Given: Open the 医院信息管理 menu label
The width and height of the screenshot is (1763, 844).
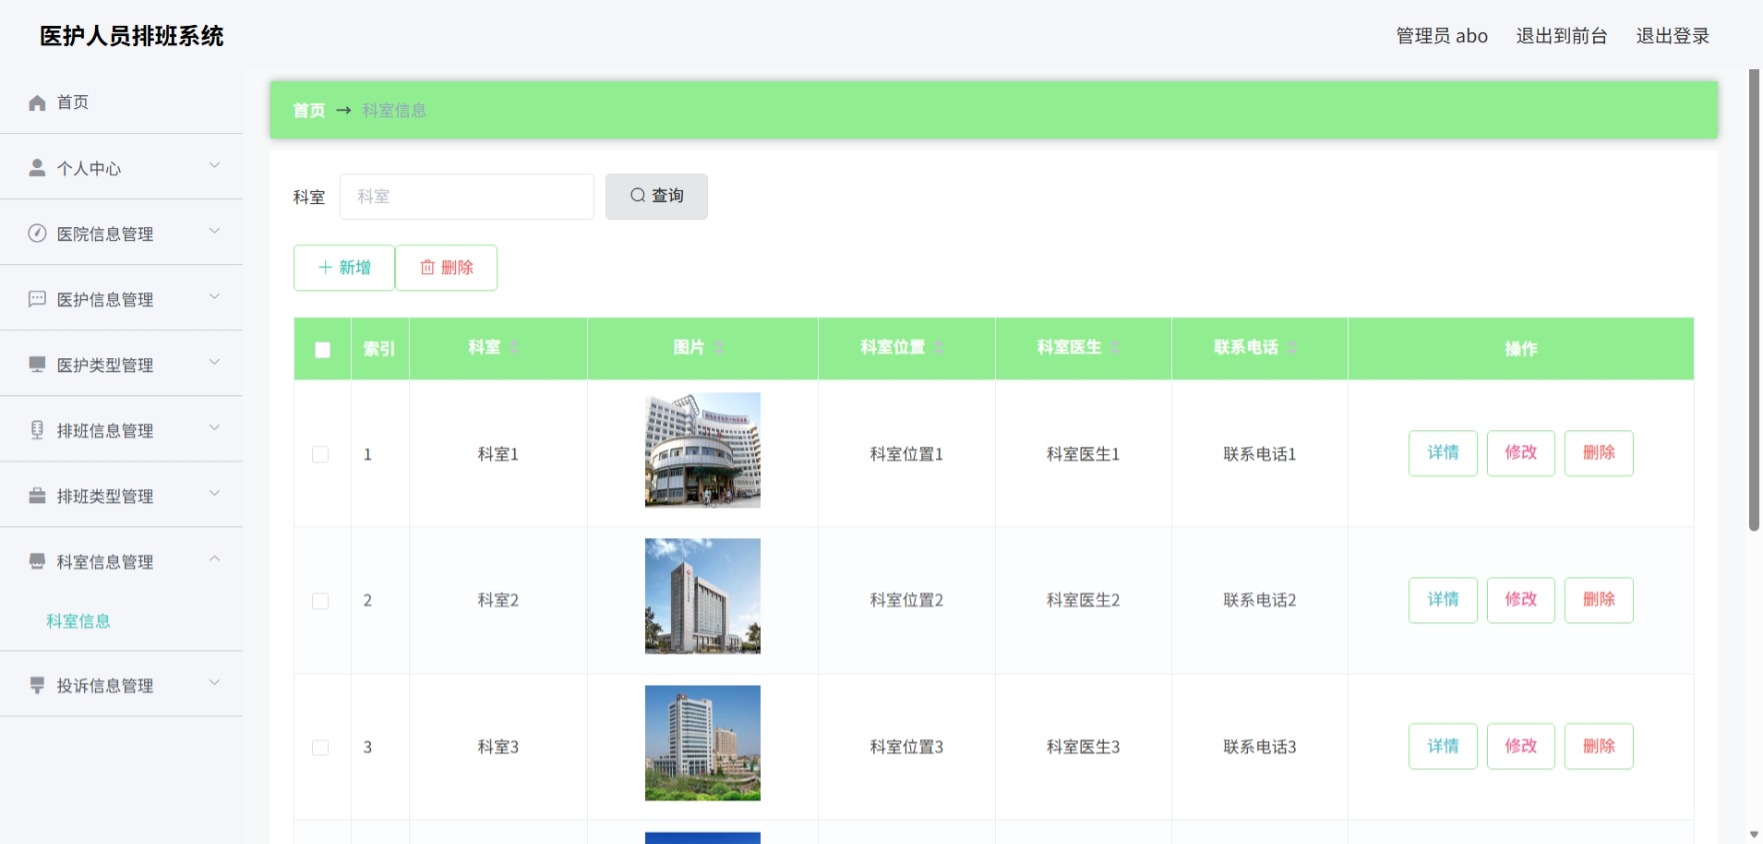Looking at the screenshot, I should click(x=105, y=234).
